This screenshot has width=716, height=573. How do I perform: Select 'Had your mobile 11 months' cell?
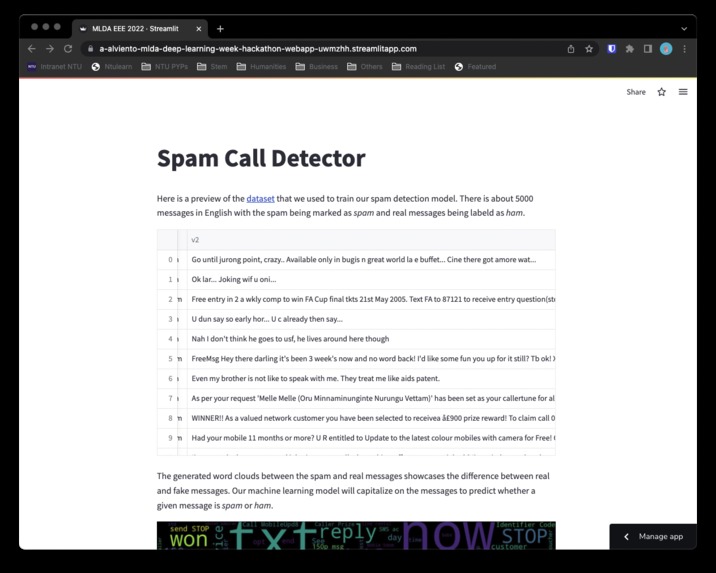[x=372, y=437]
